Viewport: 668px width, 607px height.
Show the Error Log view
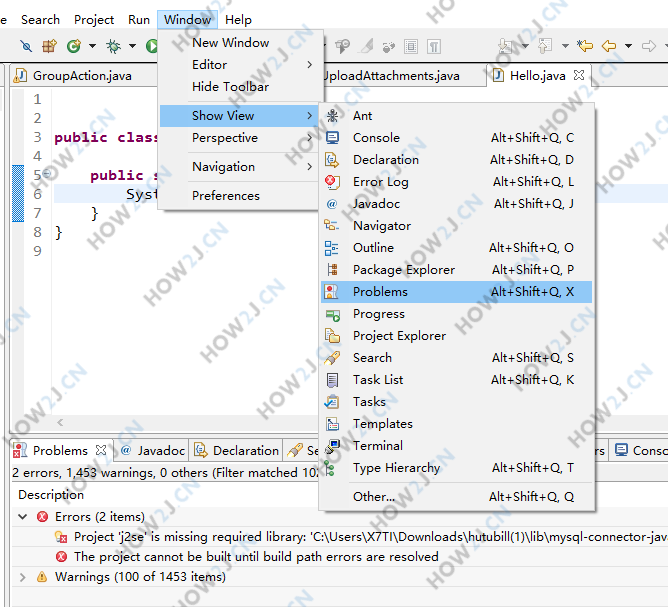457,182
